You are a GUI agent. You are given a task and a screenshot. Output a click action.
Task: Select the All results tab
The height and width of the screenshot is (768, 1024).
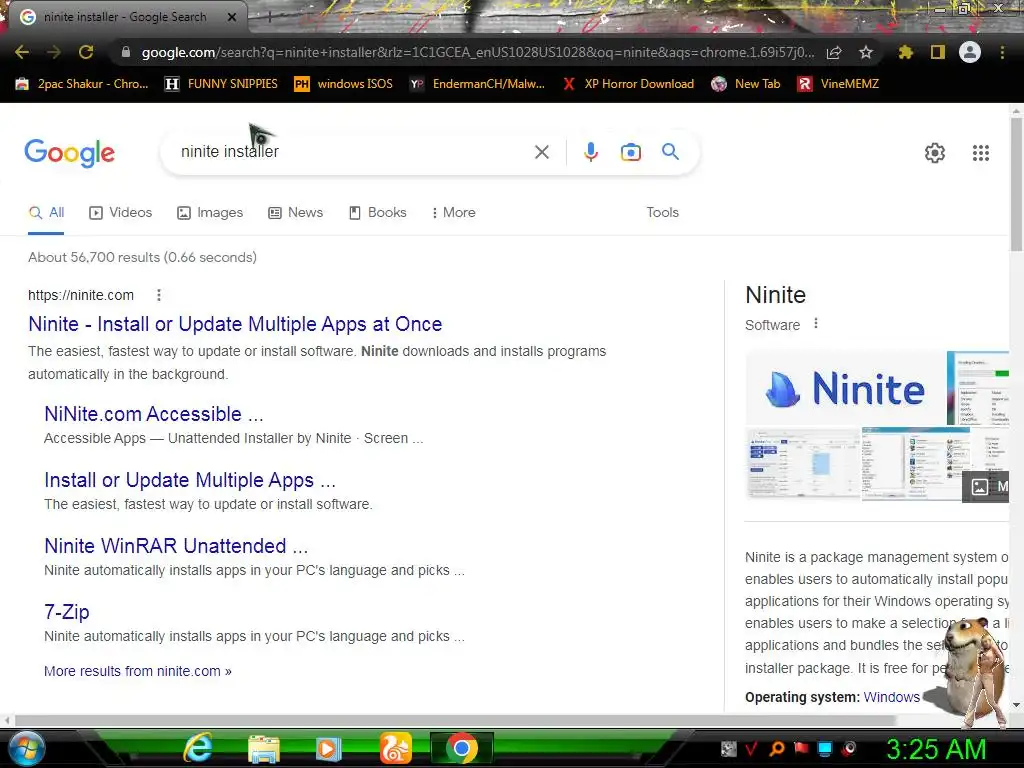[46, 213]
